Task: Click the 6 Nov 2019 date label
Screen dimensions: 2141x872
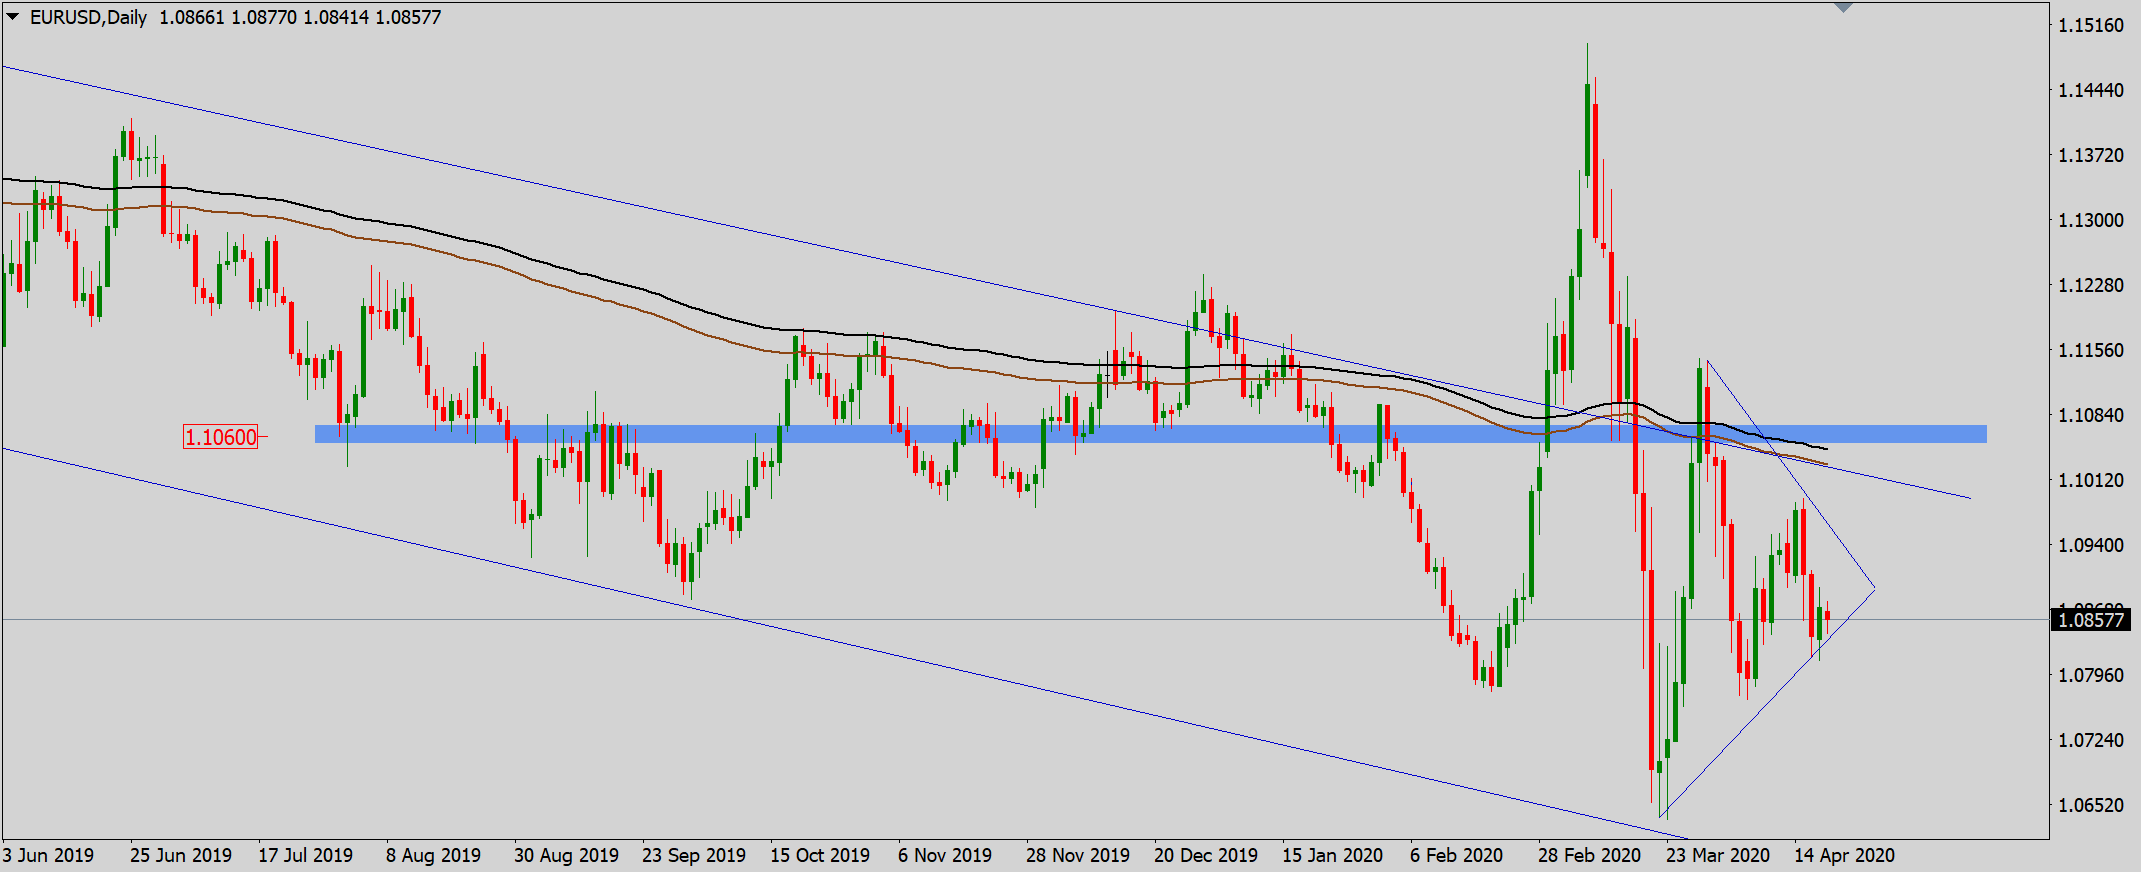Action: pos(945,856)
